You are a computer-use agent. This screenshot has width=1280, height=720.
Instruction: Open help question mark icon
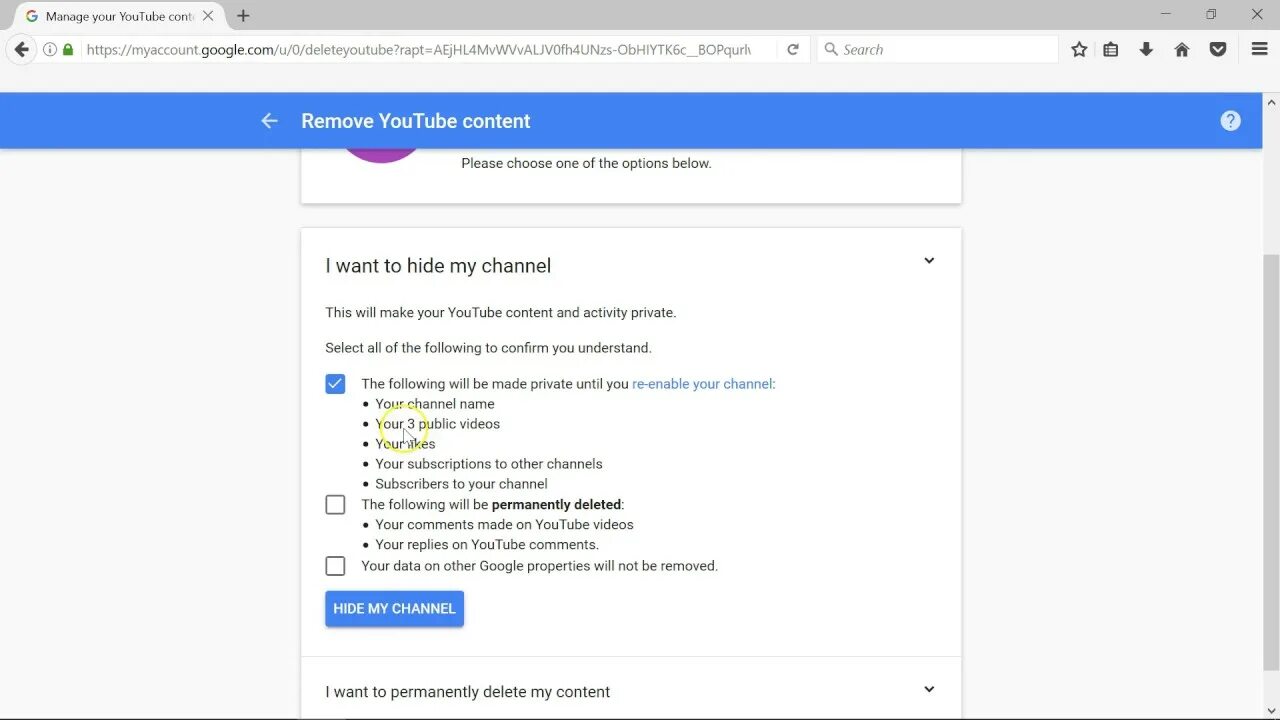coord(1231,121)
